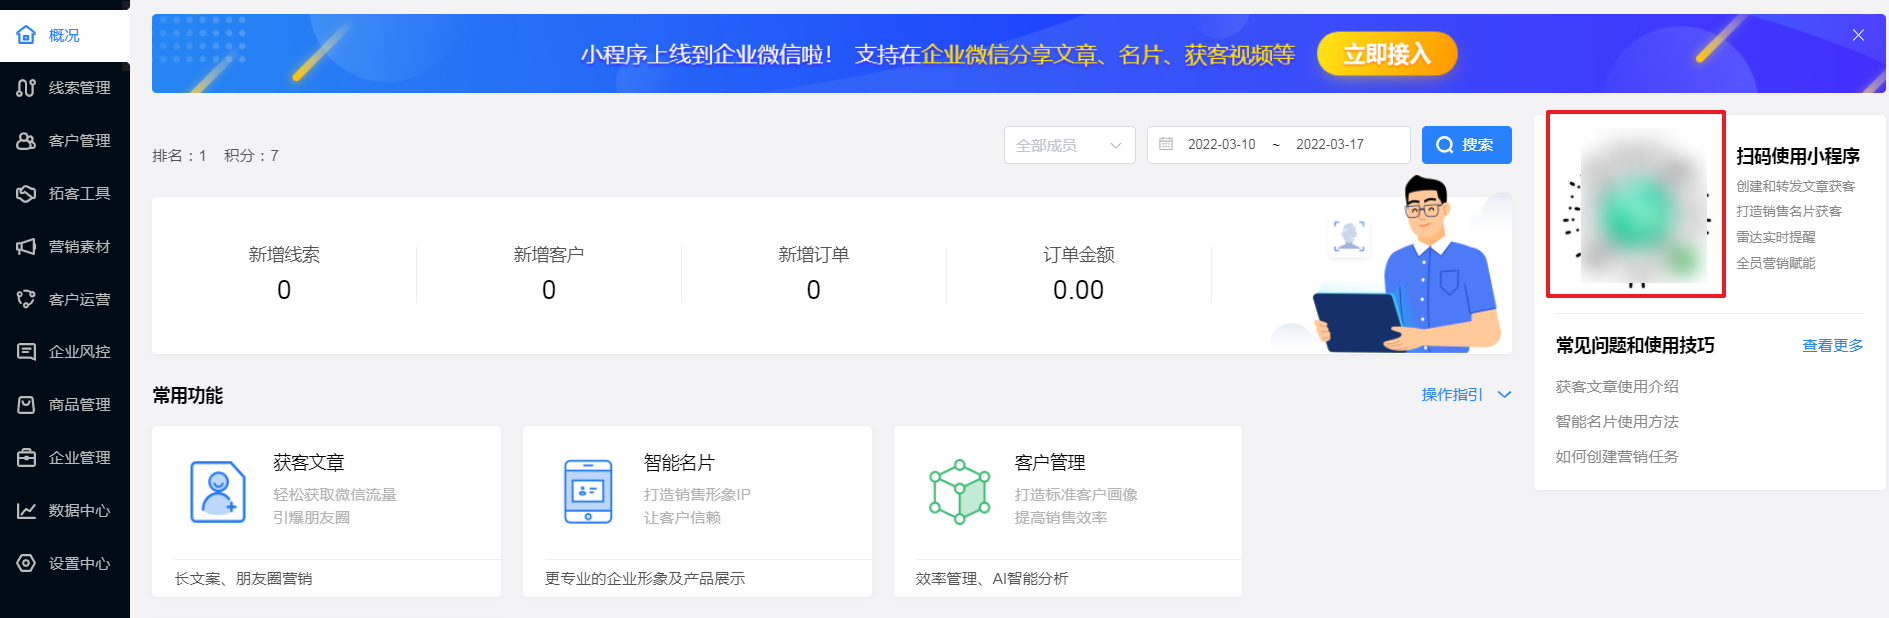Click the 新增客户 statistic value
The image size is (1889, 618).
point(549,290)
